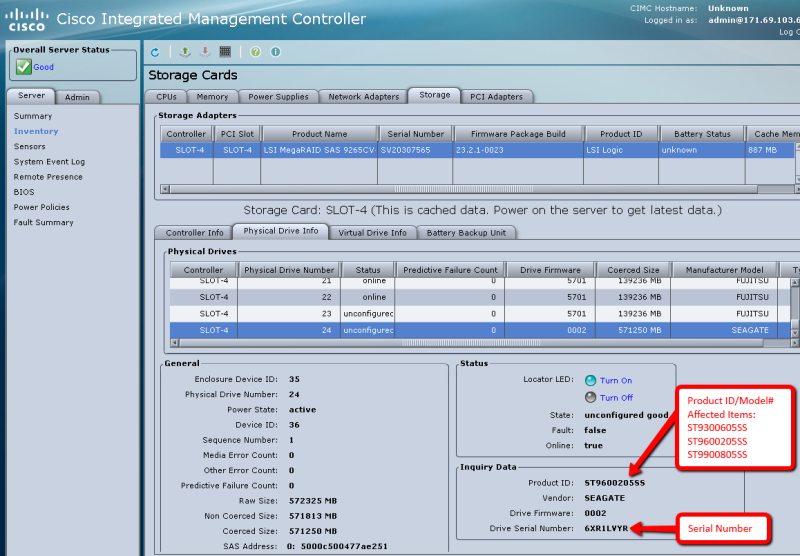Sort by Product ID column header
The height and width of the screenshot is (556, 800).
[x=621, y=134]
